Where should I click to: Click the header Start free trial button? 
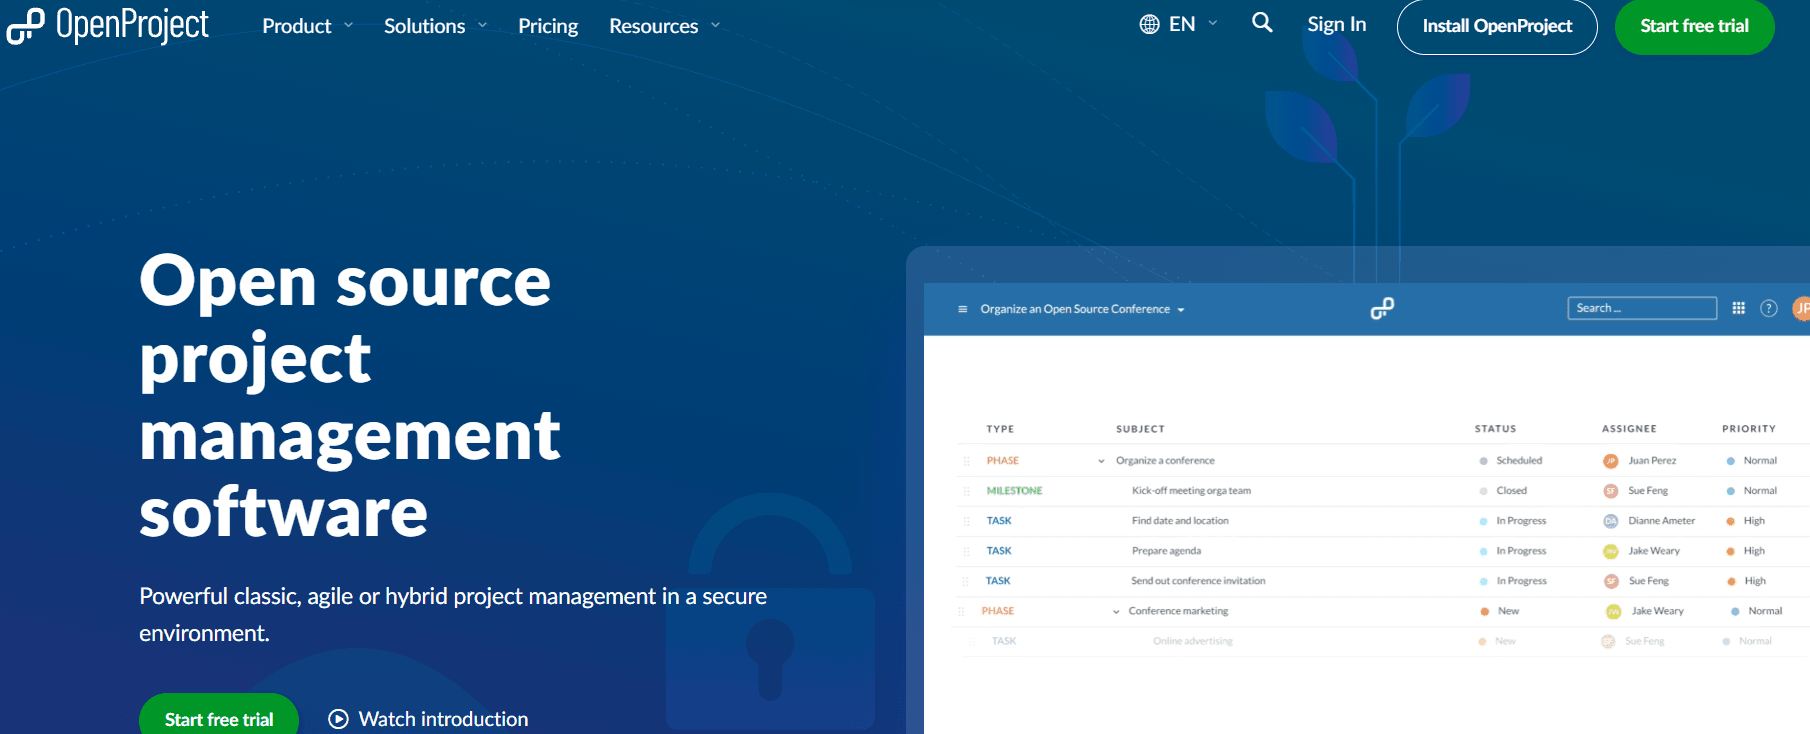(1694, 27)
